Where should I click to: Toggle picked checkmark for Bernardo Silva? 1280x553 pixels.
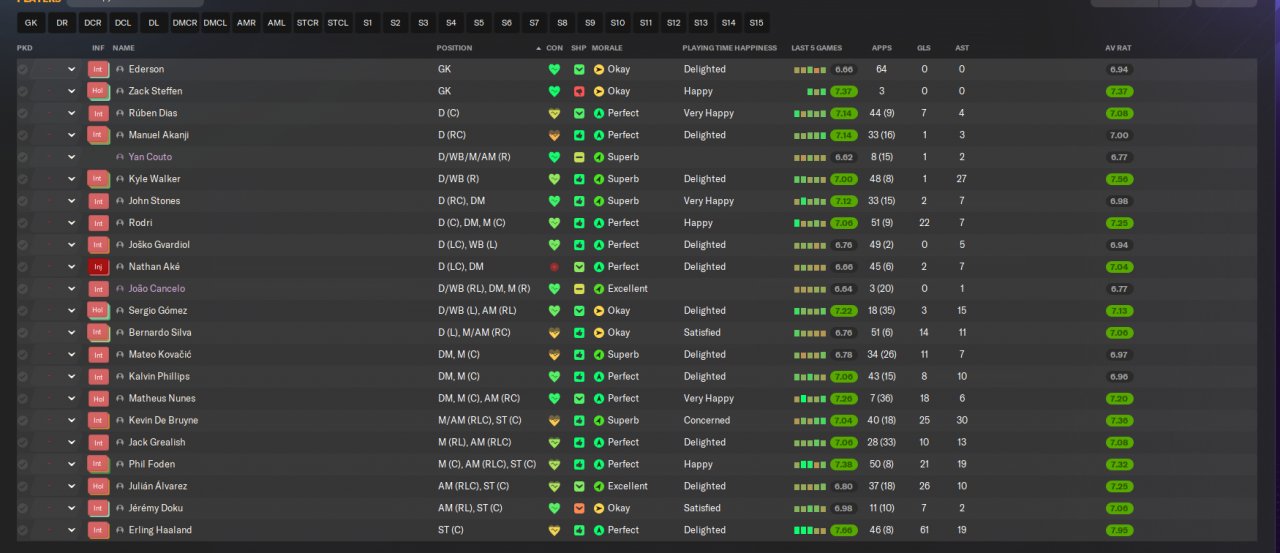[x=23, y=333]
